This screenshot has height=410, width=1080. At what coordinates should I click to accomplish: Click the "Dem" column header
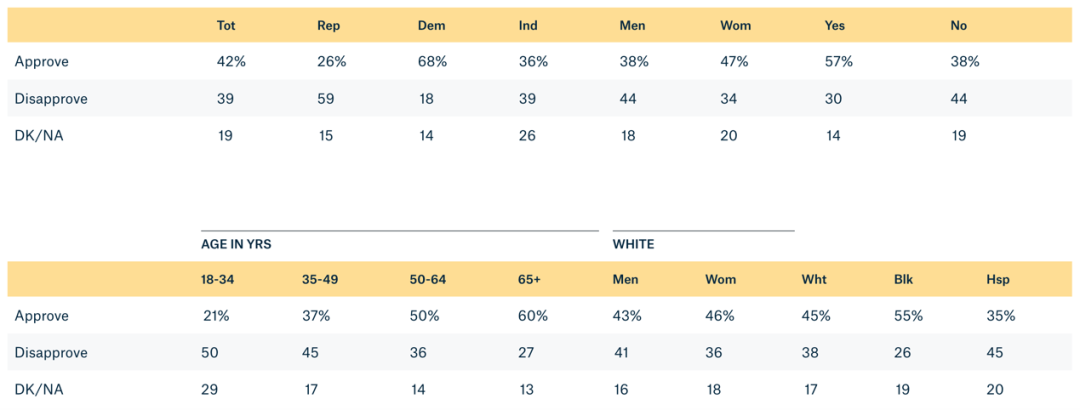tap(431, 25)
